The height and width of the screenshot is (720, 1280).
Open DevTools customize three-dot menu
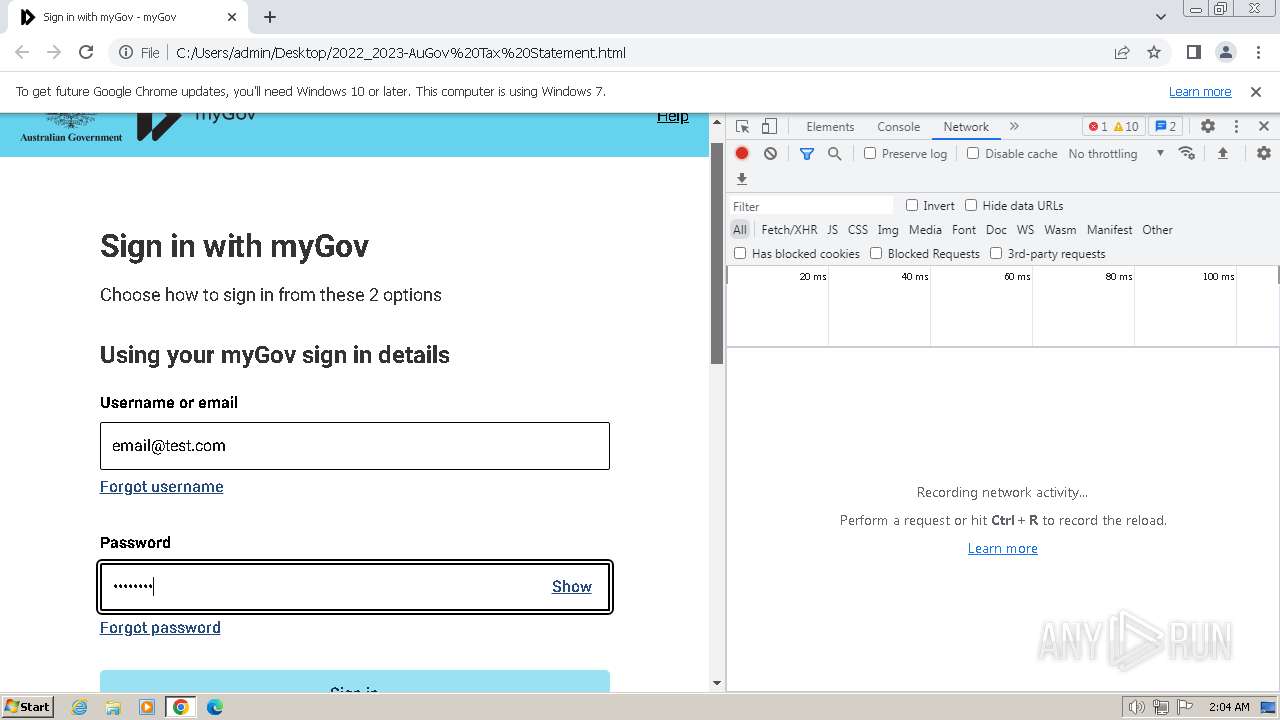1236,126
